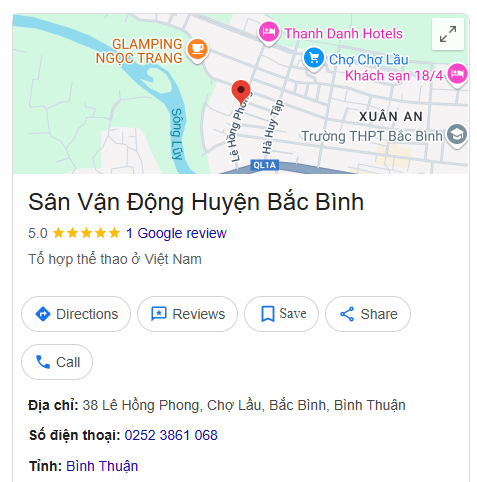Open the Trường THPT Bắc Bình school marker
Image resolution: width=477 pixels, height=482 pixels.
coord(456,135)
